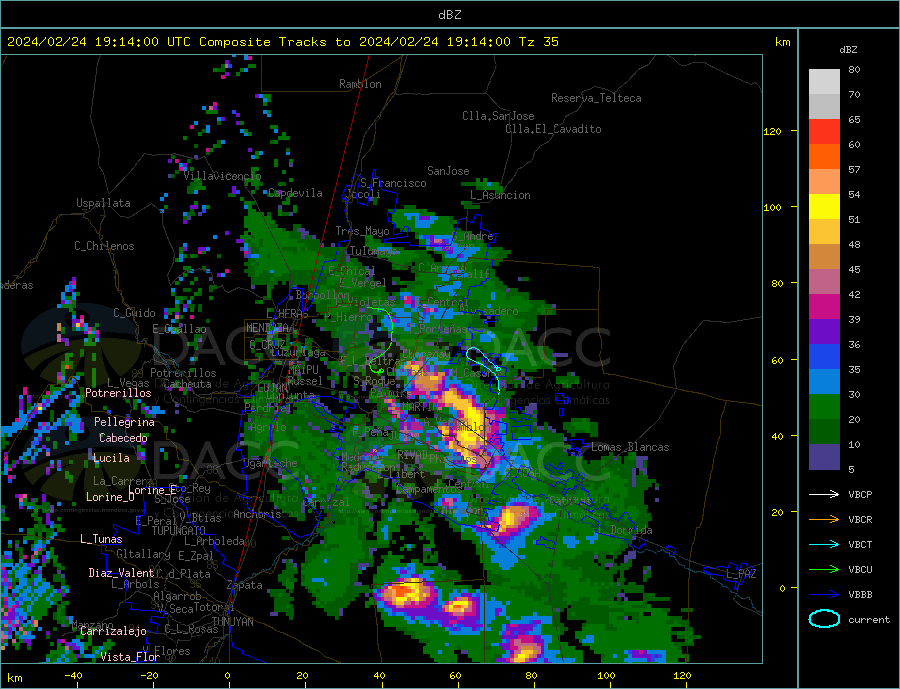
Task: Click the 'Tz 35' text in header
Action: tap(538, 41)
